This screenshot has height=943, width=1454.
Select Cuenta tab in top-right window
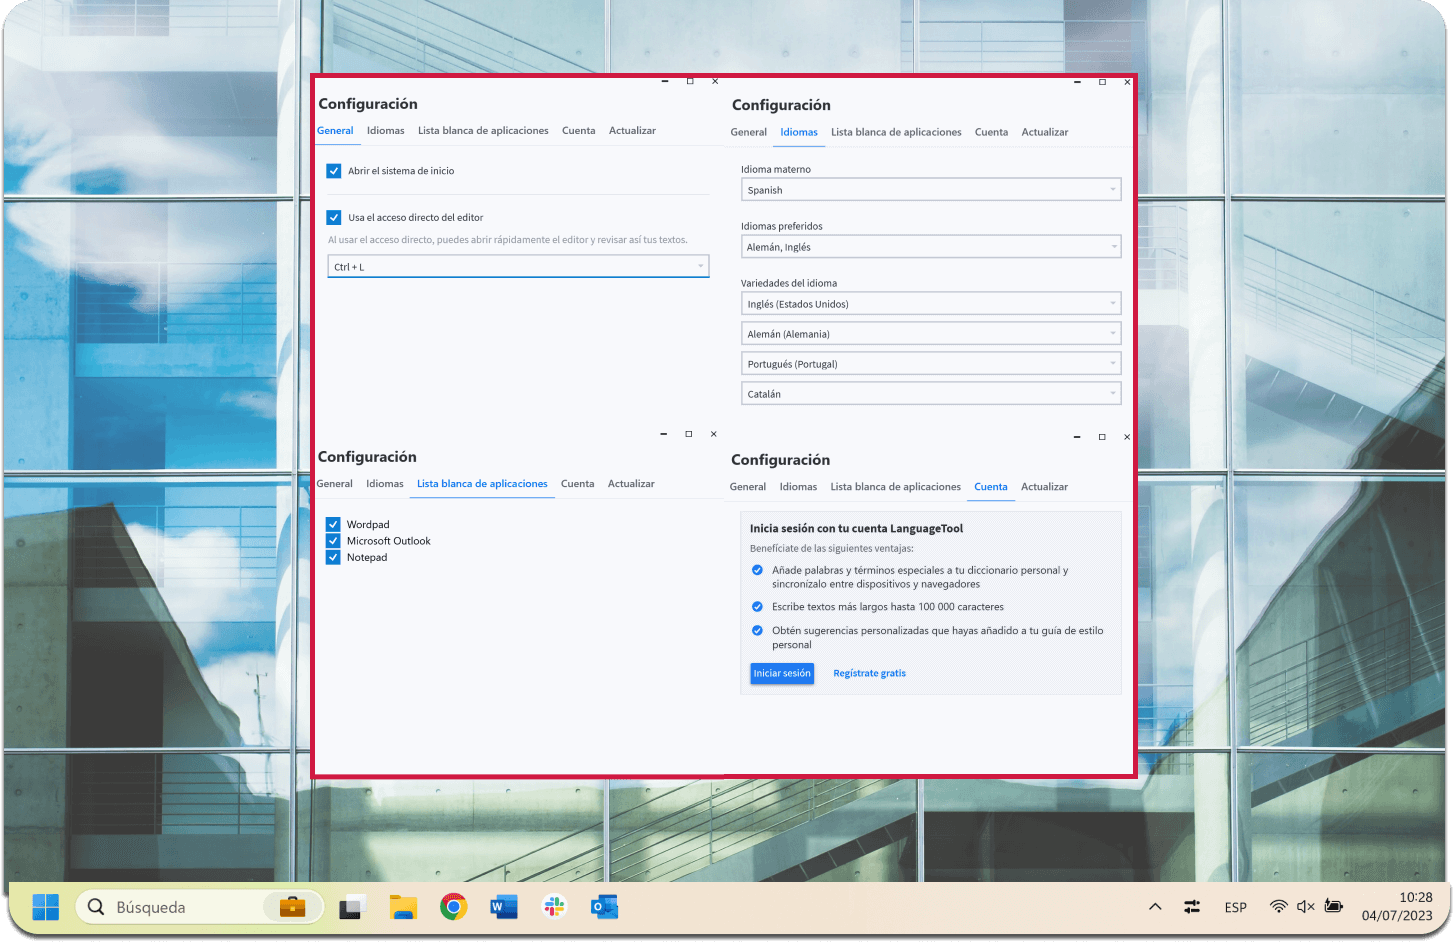[x=991, y=132]
